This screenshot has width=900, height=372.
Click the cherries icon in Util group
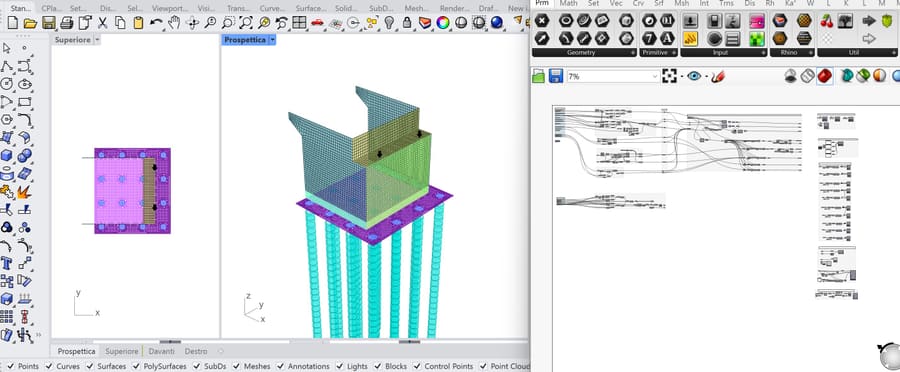pyautogui.click(x=827, y=21)
